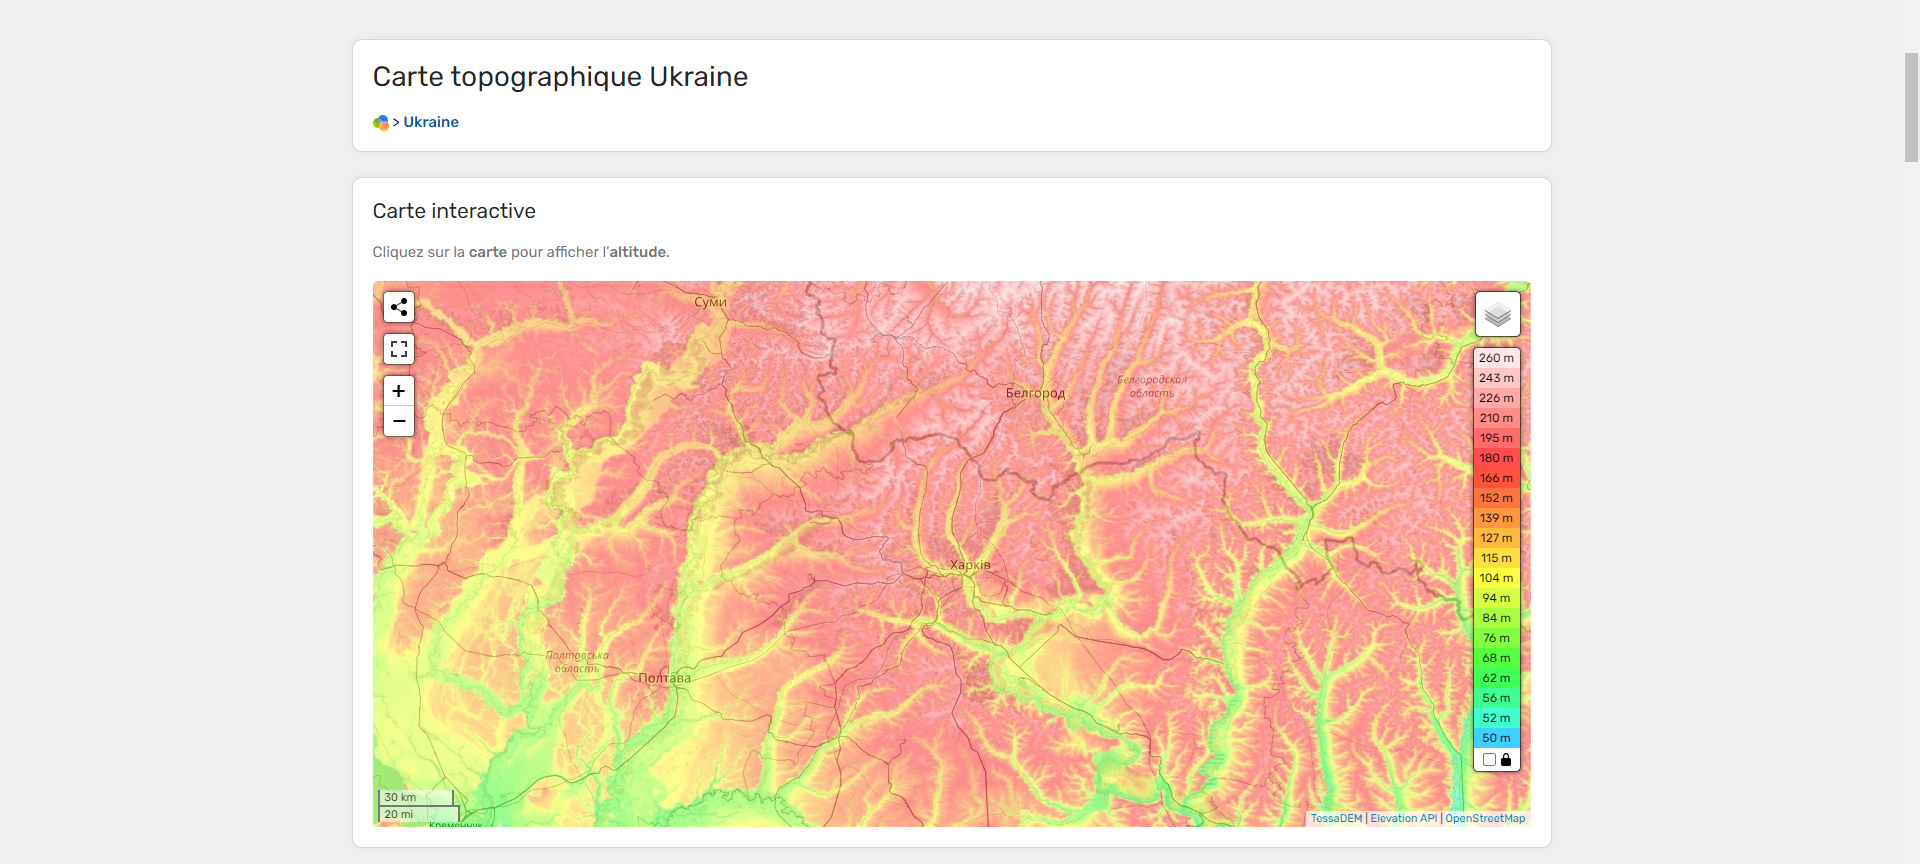1920x864 pixels.
Task: Select the 260 m legend color swatch
Action: 1496,358
